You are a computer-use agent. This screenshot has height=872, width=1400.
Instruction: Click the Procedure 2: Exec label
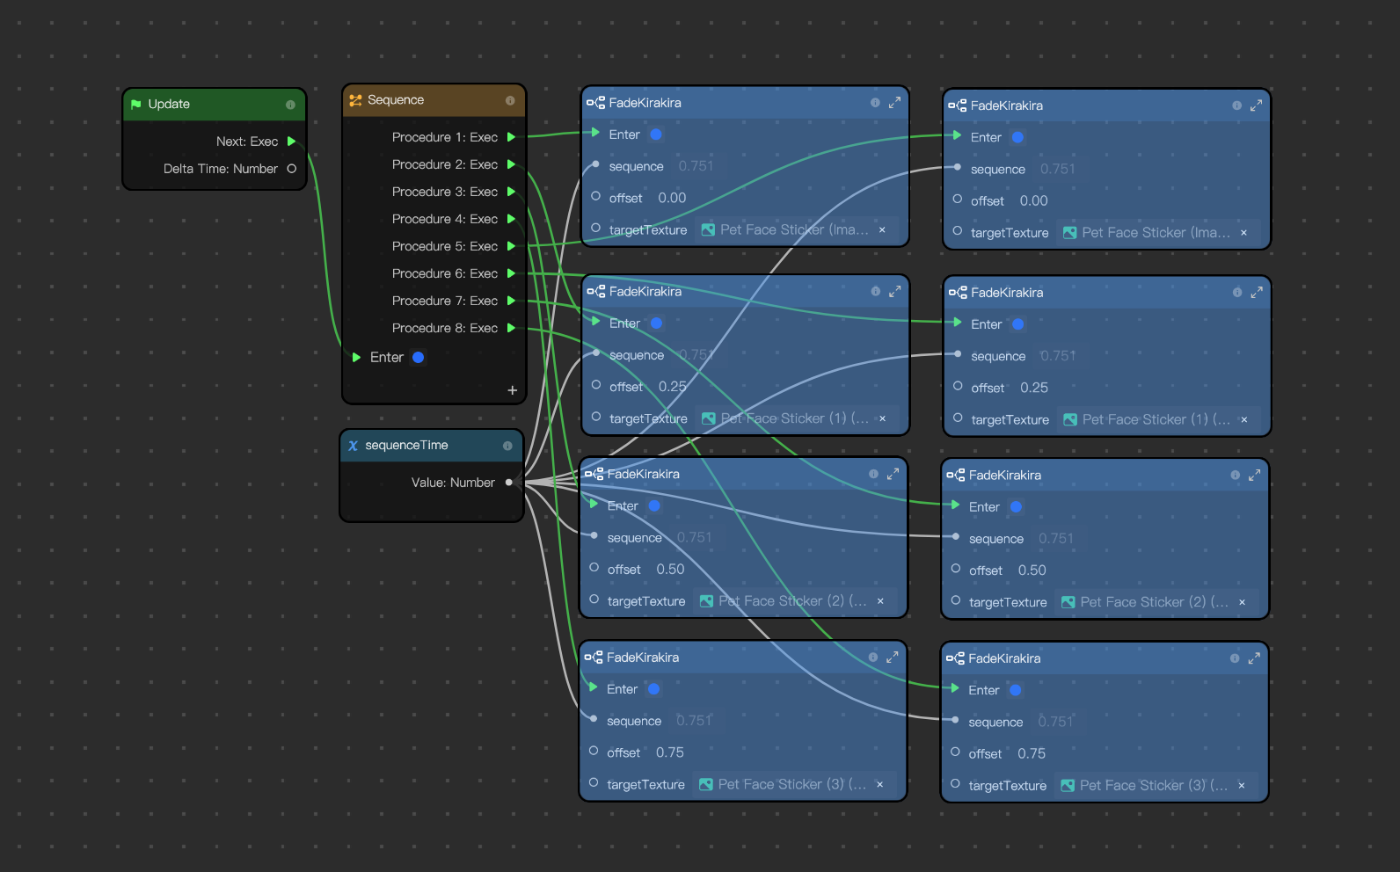point(444,165)
